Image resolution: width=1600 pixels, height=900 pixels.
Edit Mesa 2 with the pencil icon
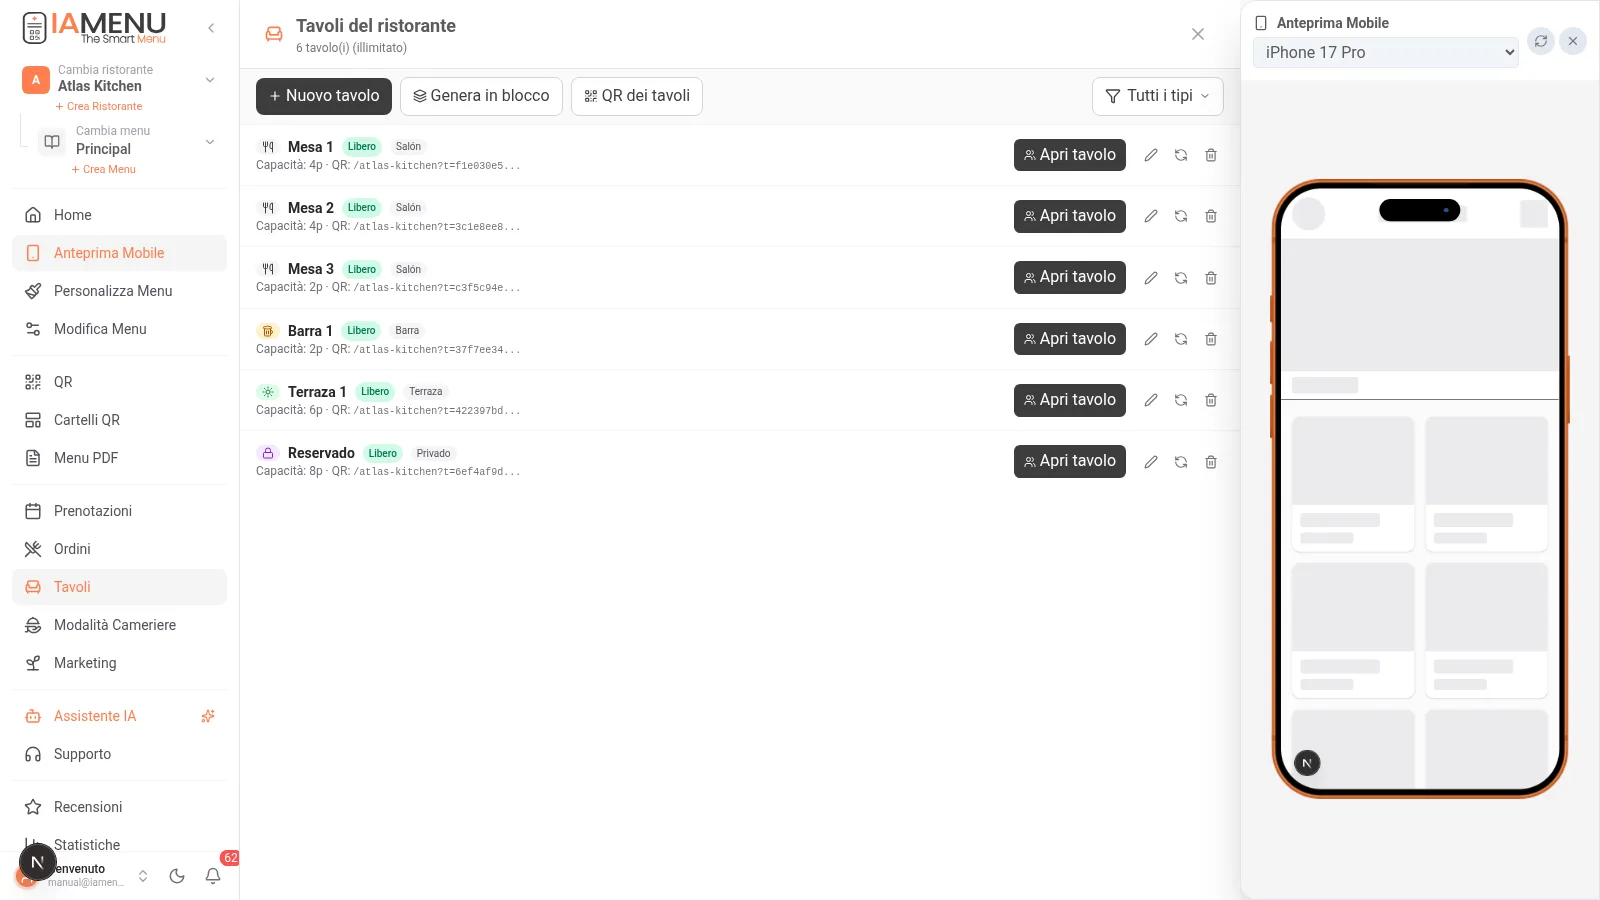coord(1151,216)
